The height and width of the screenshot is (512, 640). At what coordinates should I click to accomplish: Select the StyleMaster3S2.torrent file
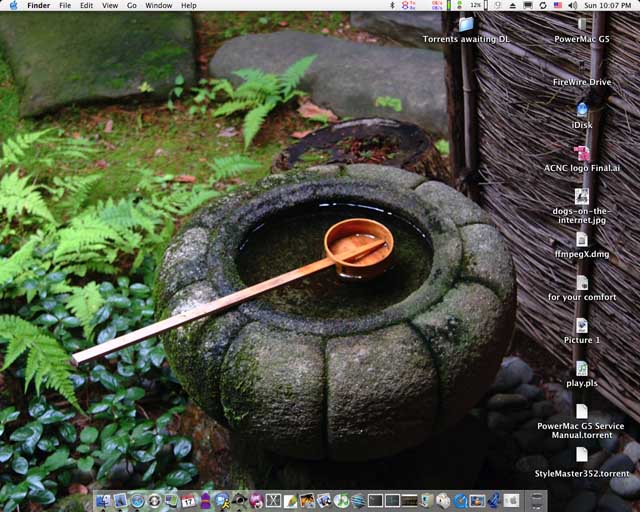[x=581, y=455]
